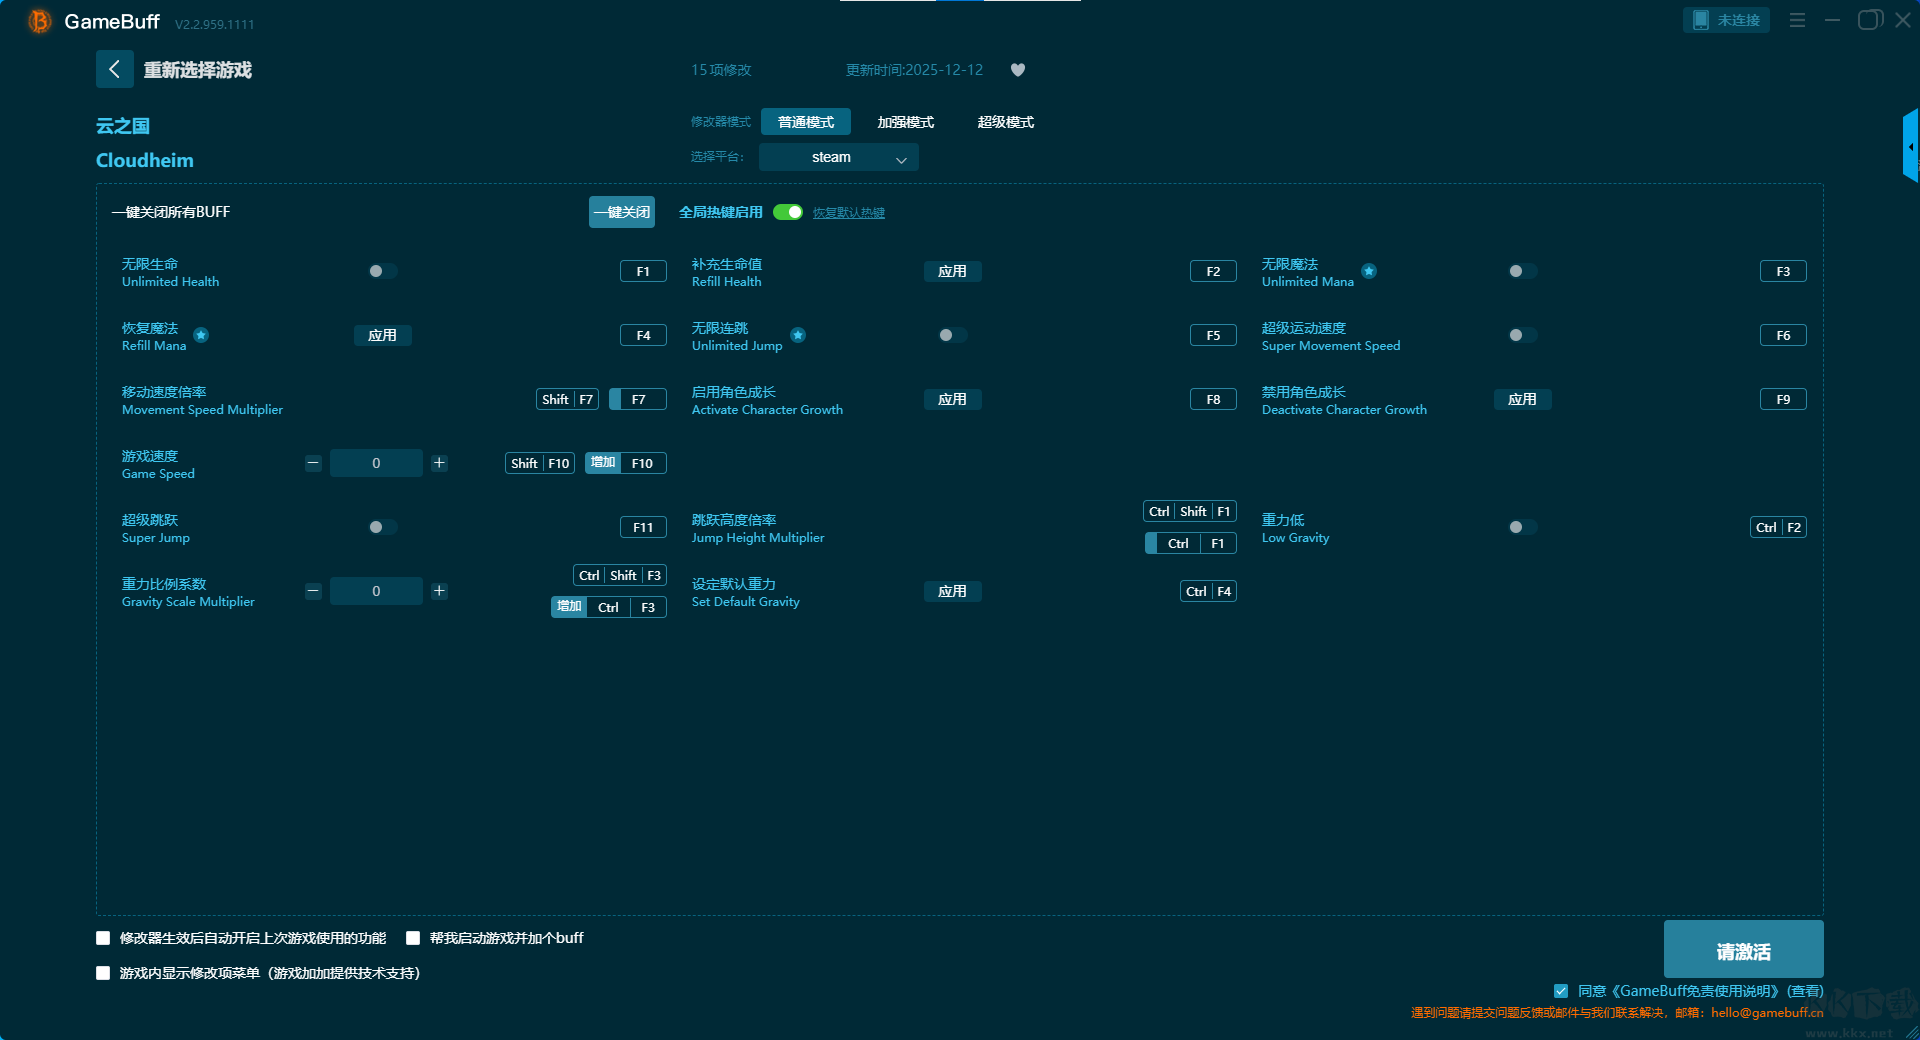
Task: Open the steam platform dropdown
Action: [x=838, y=157]
